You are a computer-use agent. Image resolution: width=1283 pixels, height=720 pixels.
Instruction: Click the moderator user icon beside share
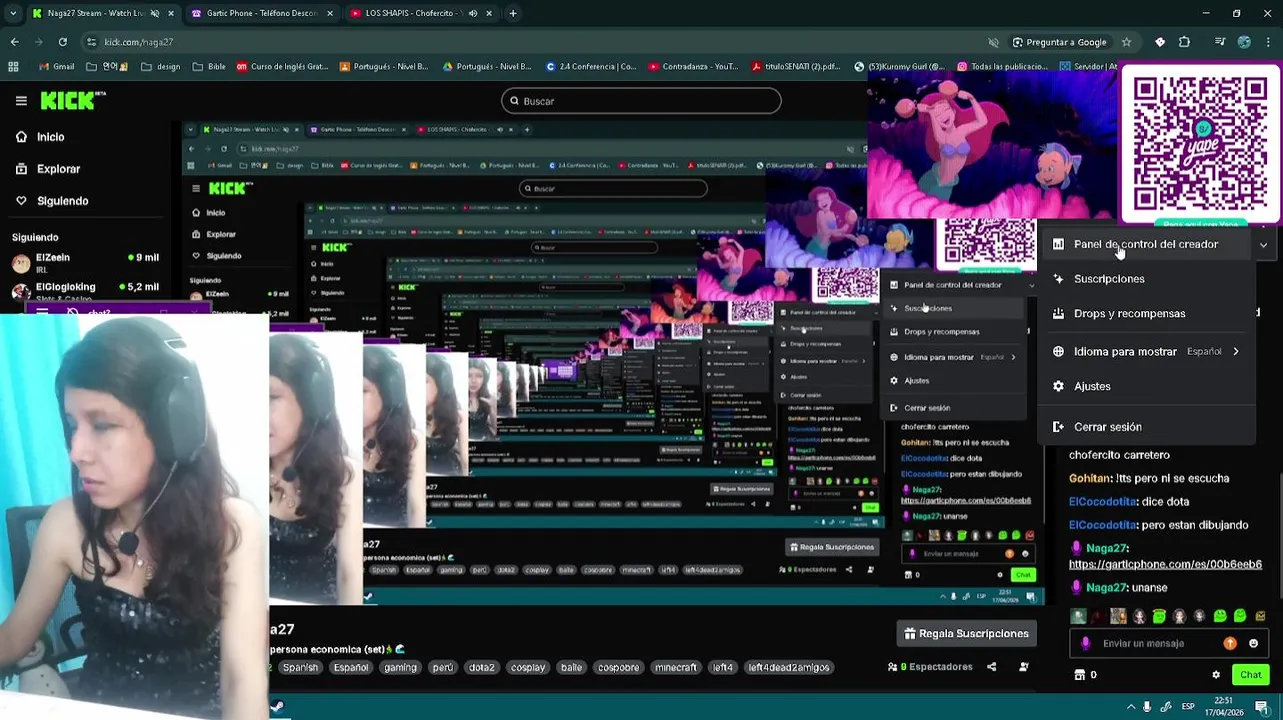(1023, 667)
